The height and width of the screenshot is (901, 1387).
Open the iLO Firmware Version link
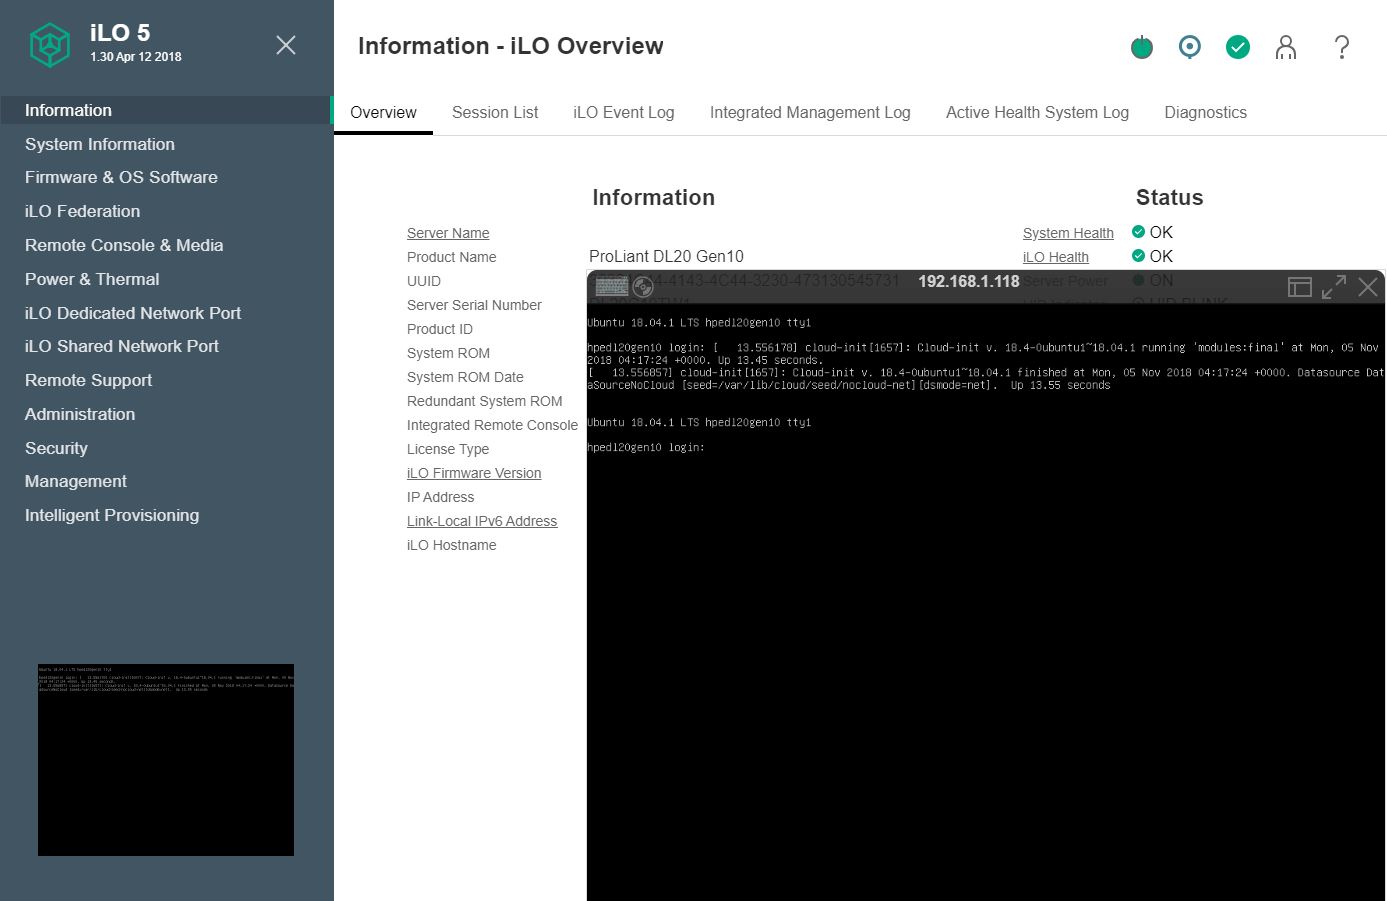pos(474,473)
